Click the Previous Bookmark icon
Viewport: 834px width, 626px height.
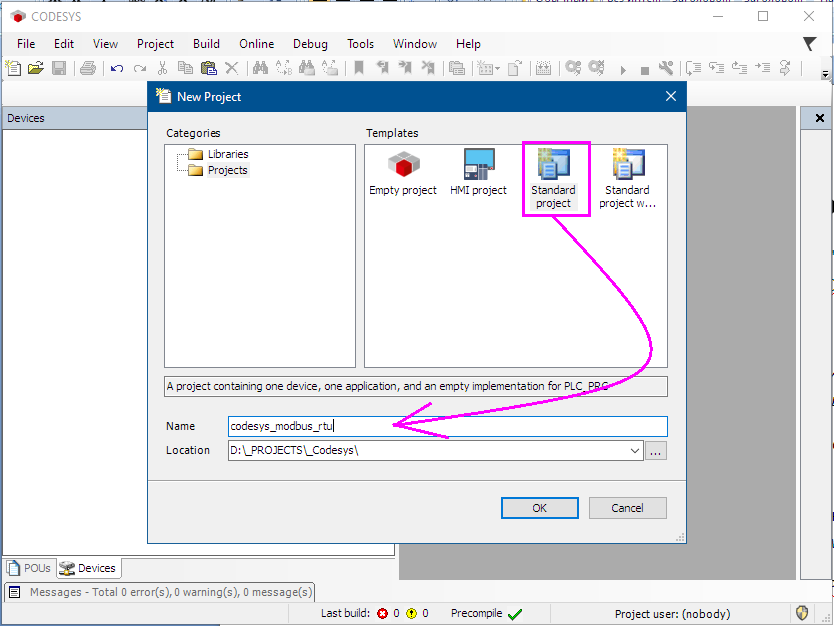(x=382, y=68)
